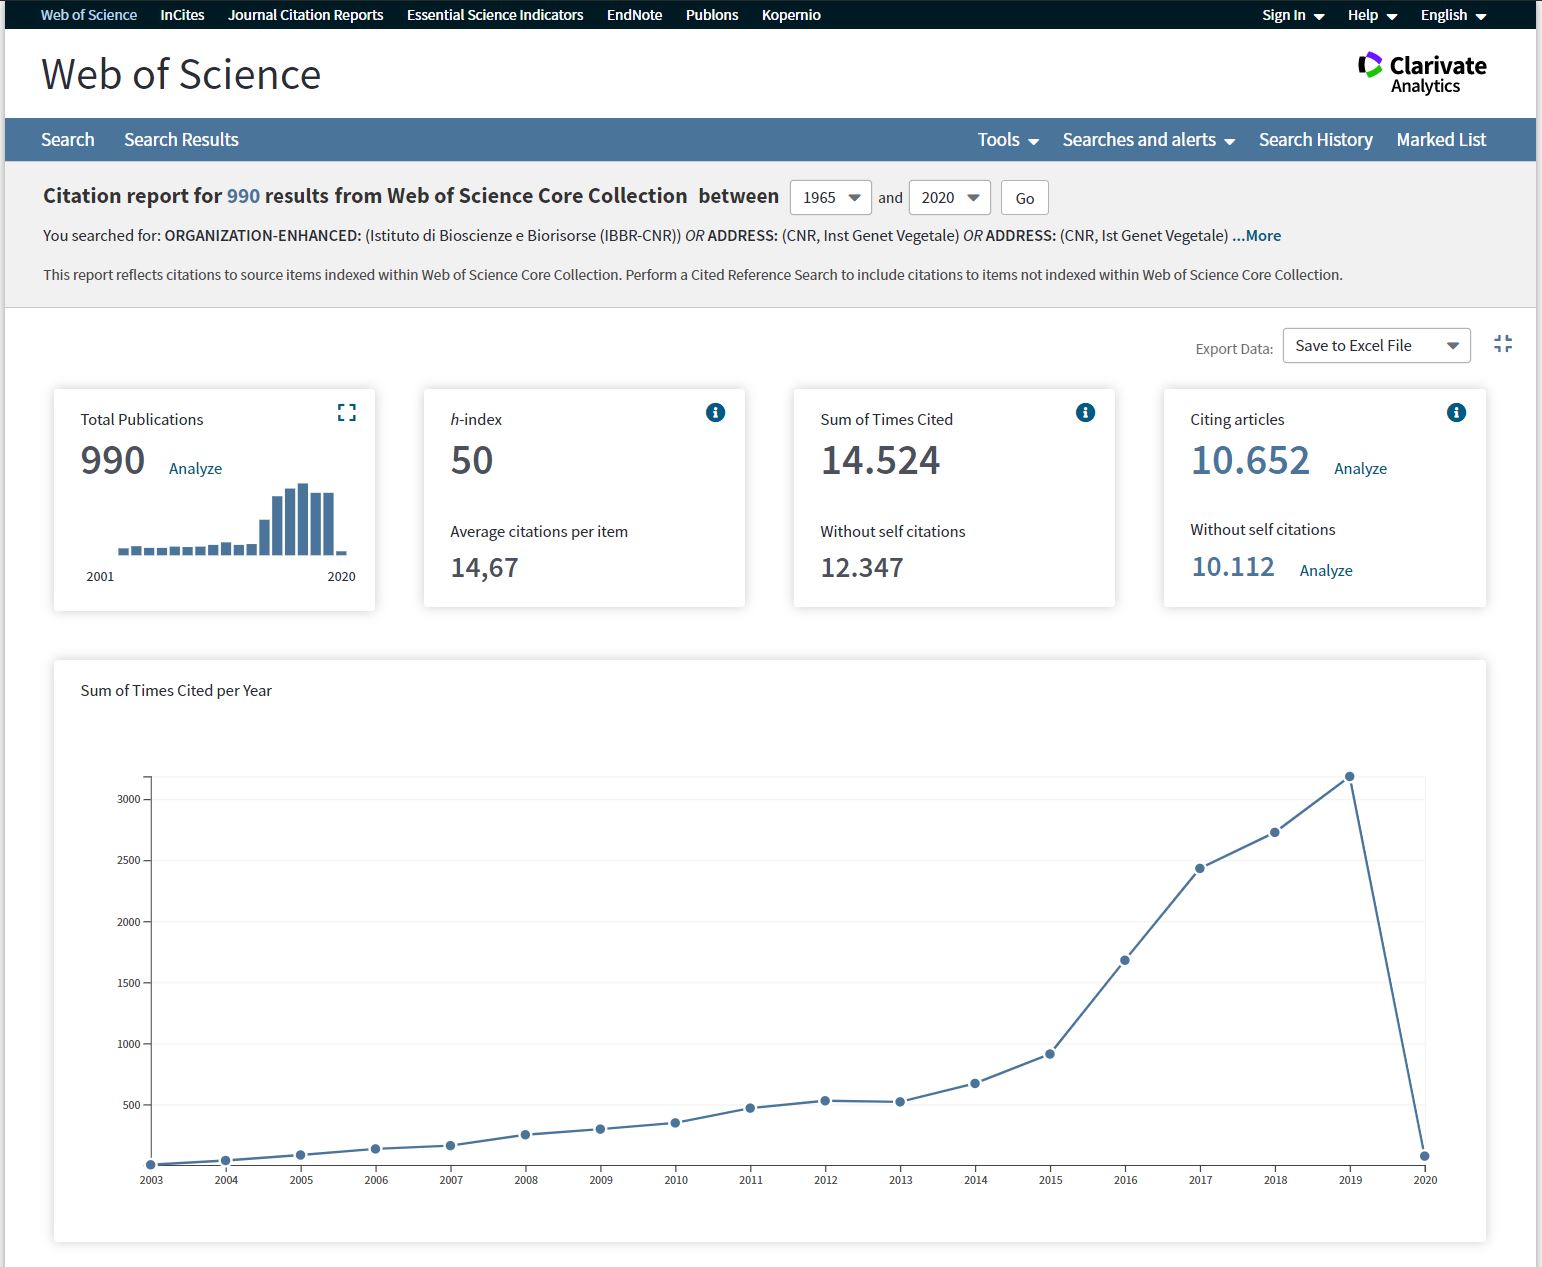Open the start year 1965 dropdown
Viewport: 1542px width, 1267px height.
pyautogui.click(x=831, y=197)
